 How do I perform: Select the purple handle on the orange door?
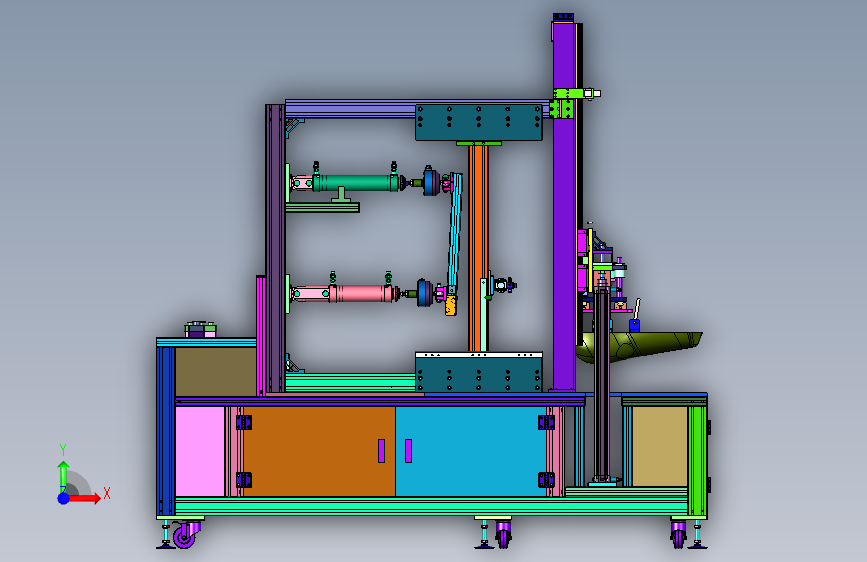tap(382, 451)
